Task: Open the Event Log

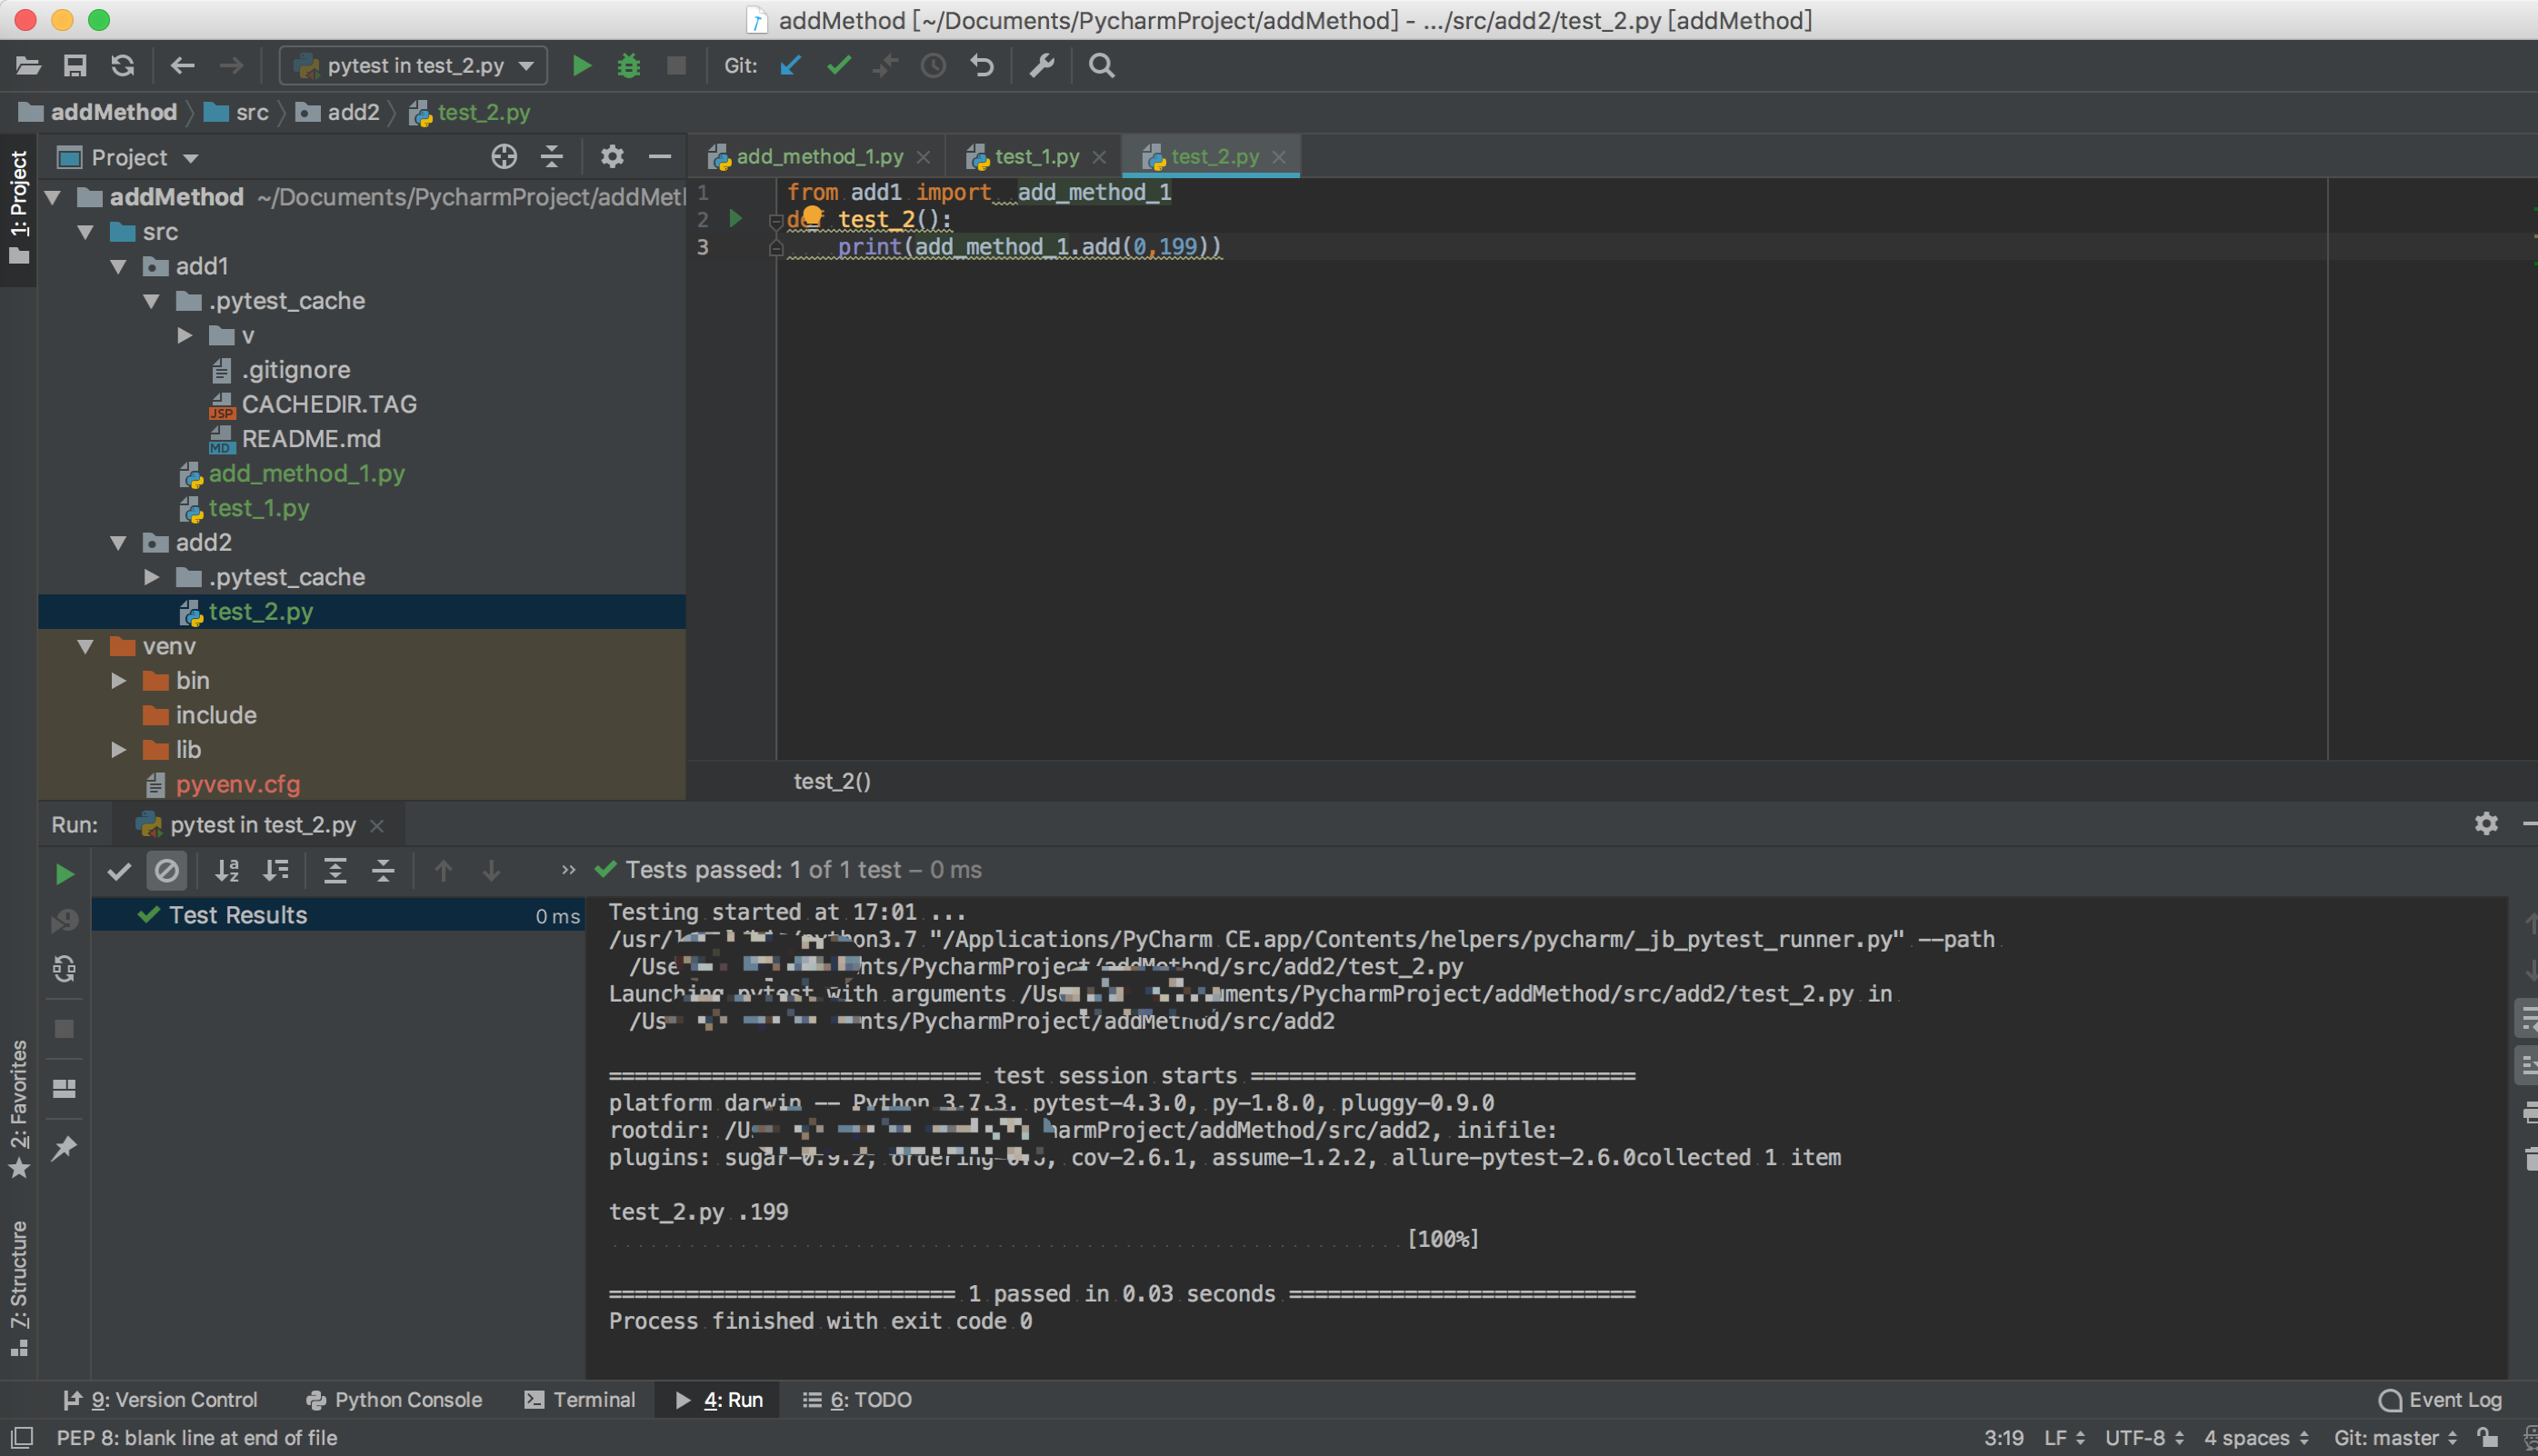Action: (2440, 1400)
